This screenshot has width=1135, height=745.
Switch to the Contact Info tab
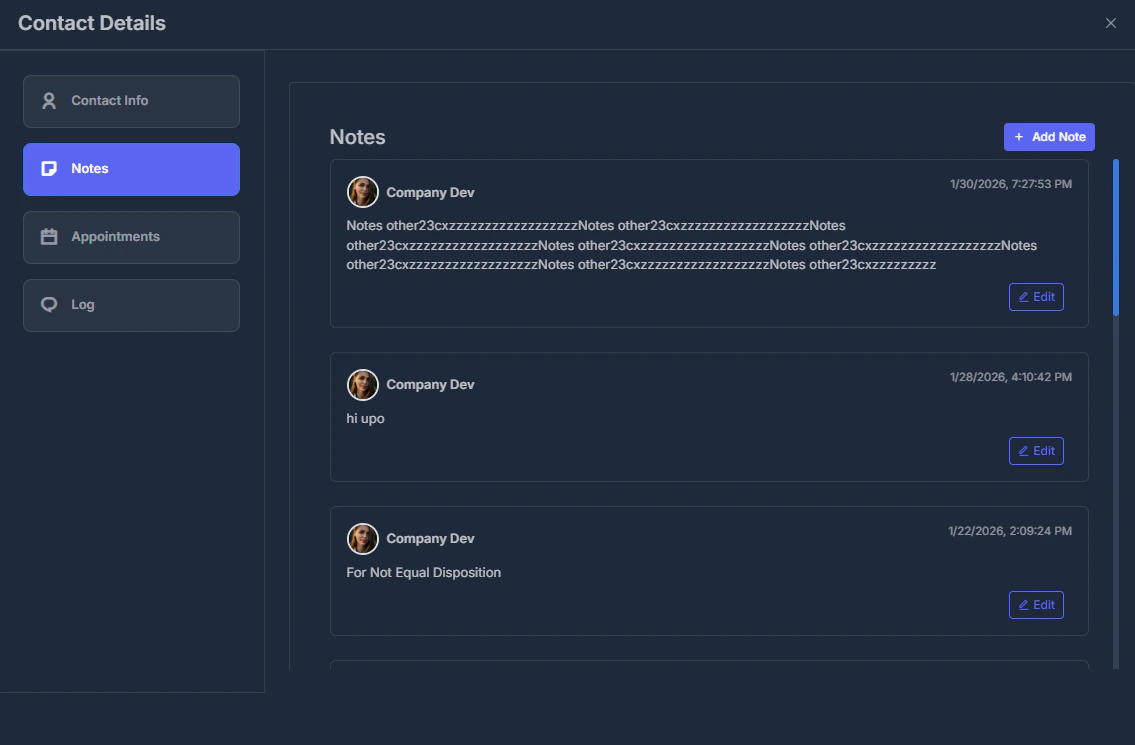point(131,100)
